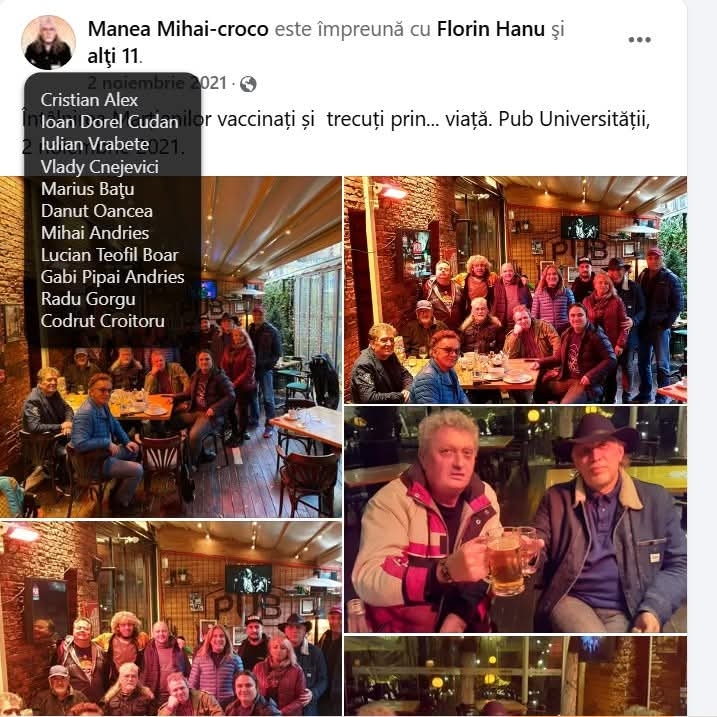The width and height of the screenshot is (717, 717).
Task: Select Radu Gorgu in tagged list
Action: (x=88, y=299)
